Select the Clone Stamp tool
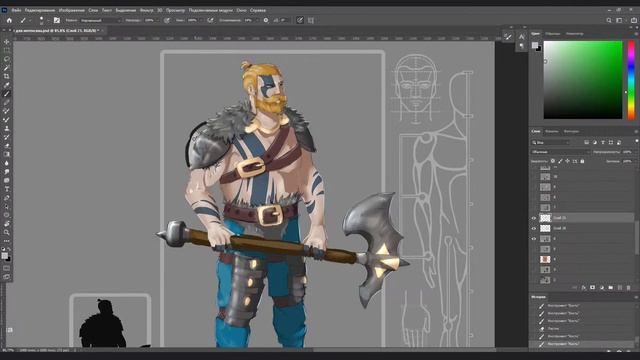Viewport: 640px width, 360px height. tap(7, 128)
